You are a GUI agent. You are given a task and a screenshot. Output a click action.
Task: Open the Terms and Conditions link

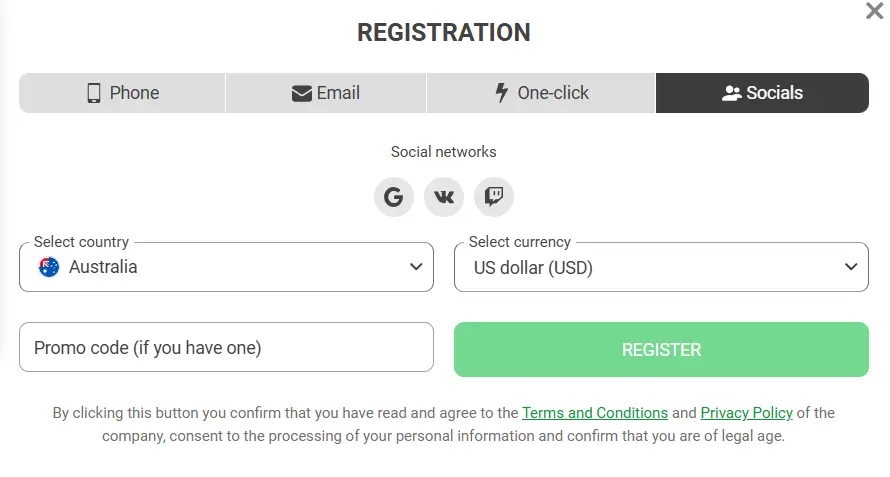(x=595, y=413)
